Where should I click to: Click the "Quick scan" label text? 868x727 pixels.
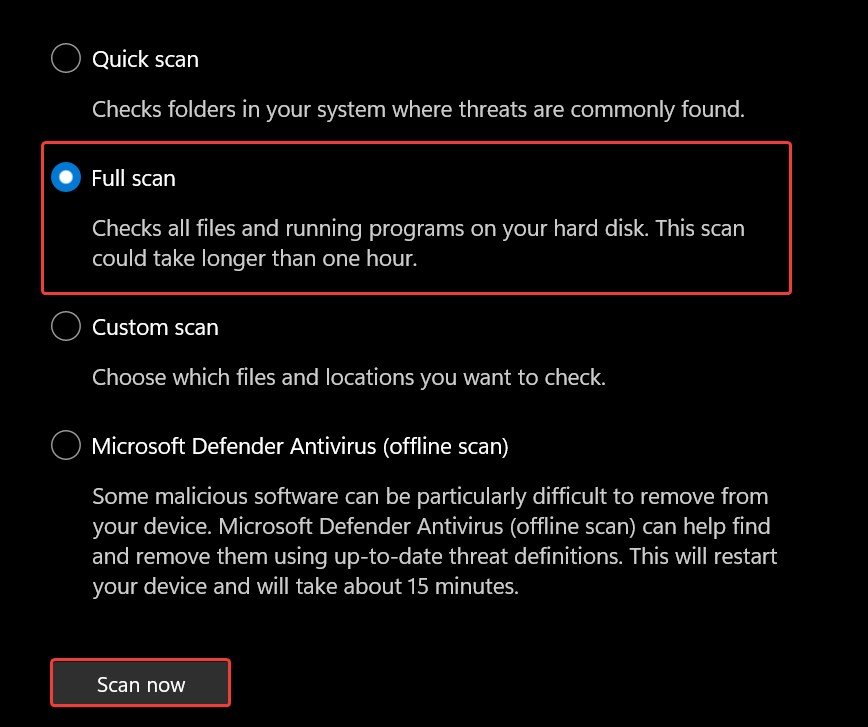pyautogui.click(x=145, y=59)
